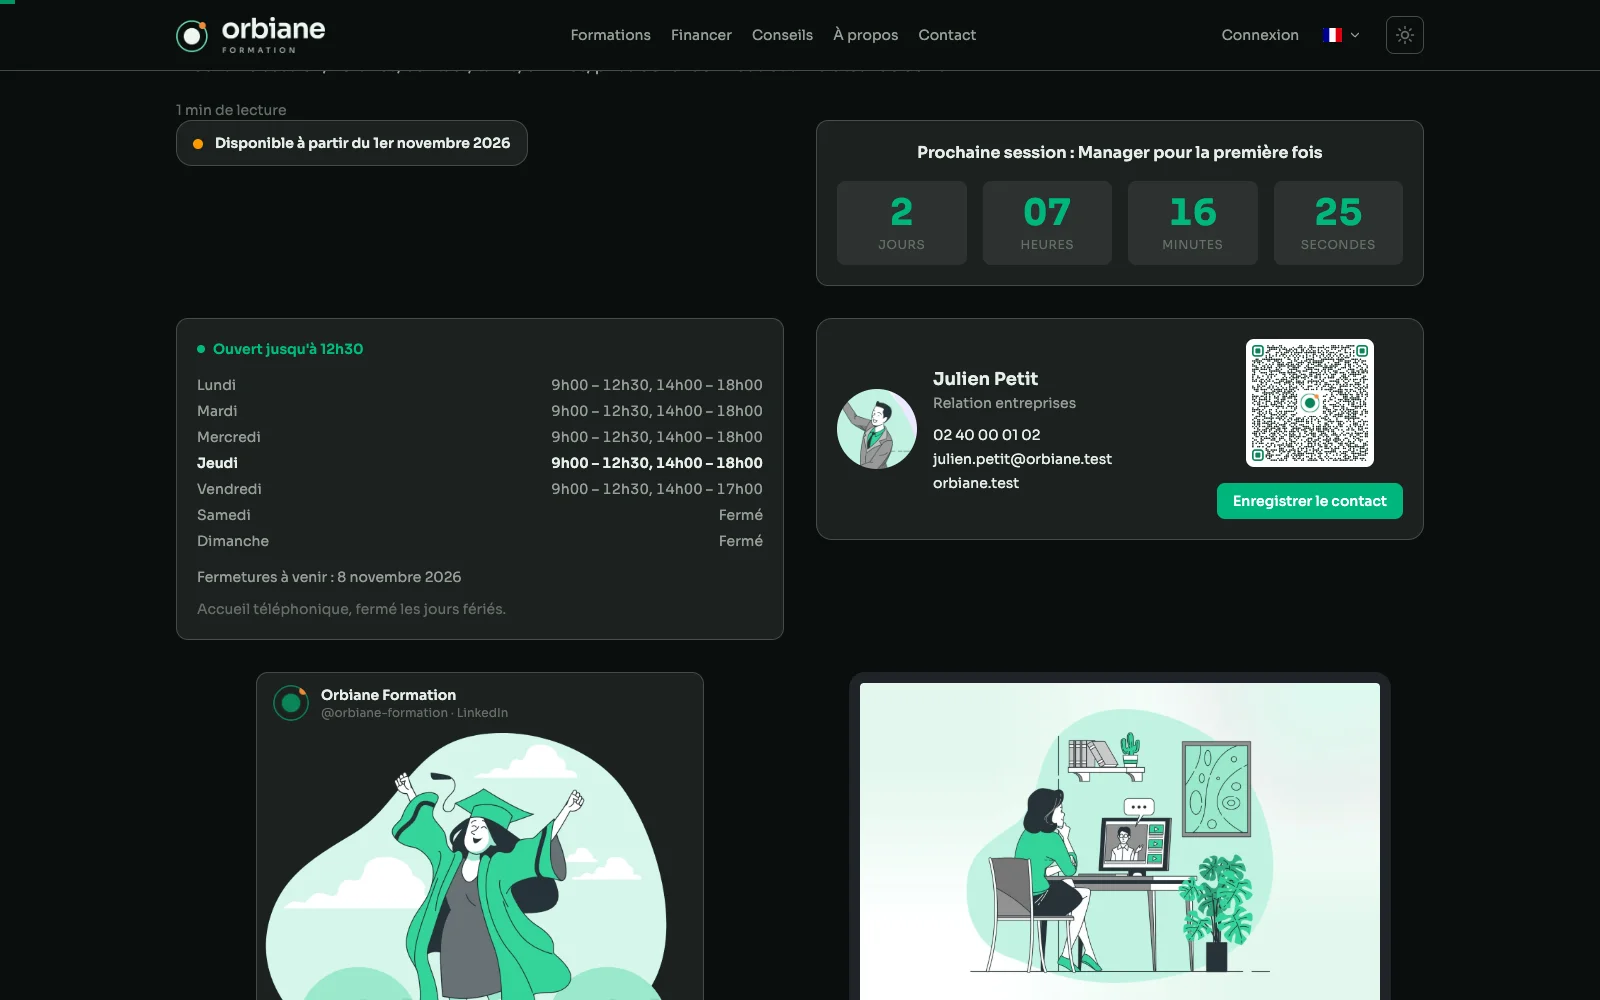Click Fermetures à venir : 8 novembre 2026
Image resolution: width=1600 pixels, height=1000 pixels.
tap(329, 577)
